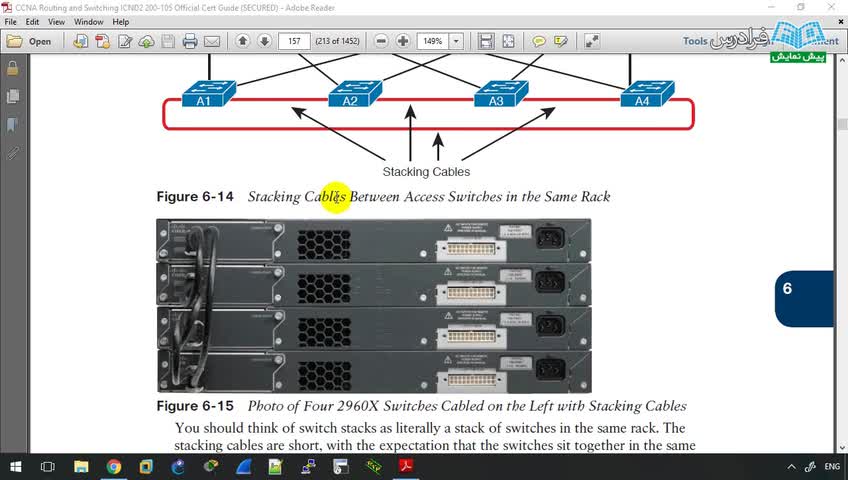Click the scrolling mode fit-width icon
This screenshot has width=848, height=480.
tap(486, 41)
